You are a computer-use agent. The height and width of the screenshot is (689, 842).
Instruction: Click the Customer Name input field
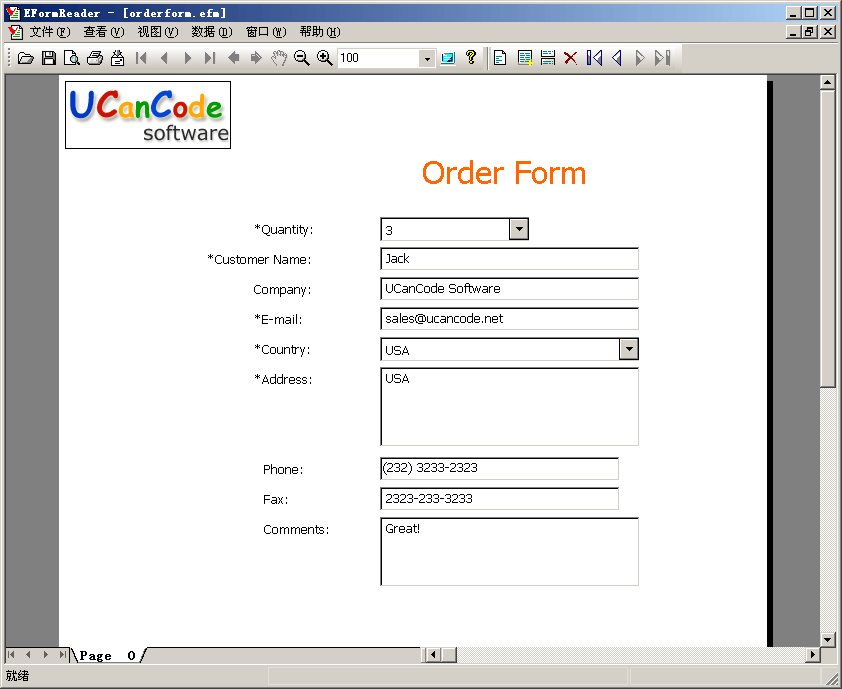coord(509,259)
